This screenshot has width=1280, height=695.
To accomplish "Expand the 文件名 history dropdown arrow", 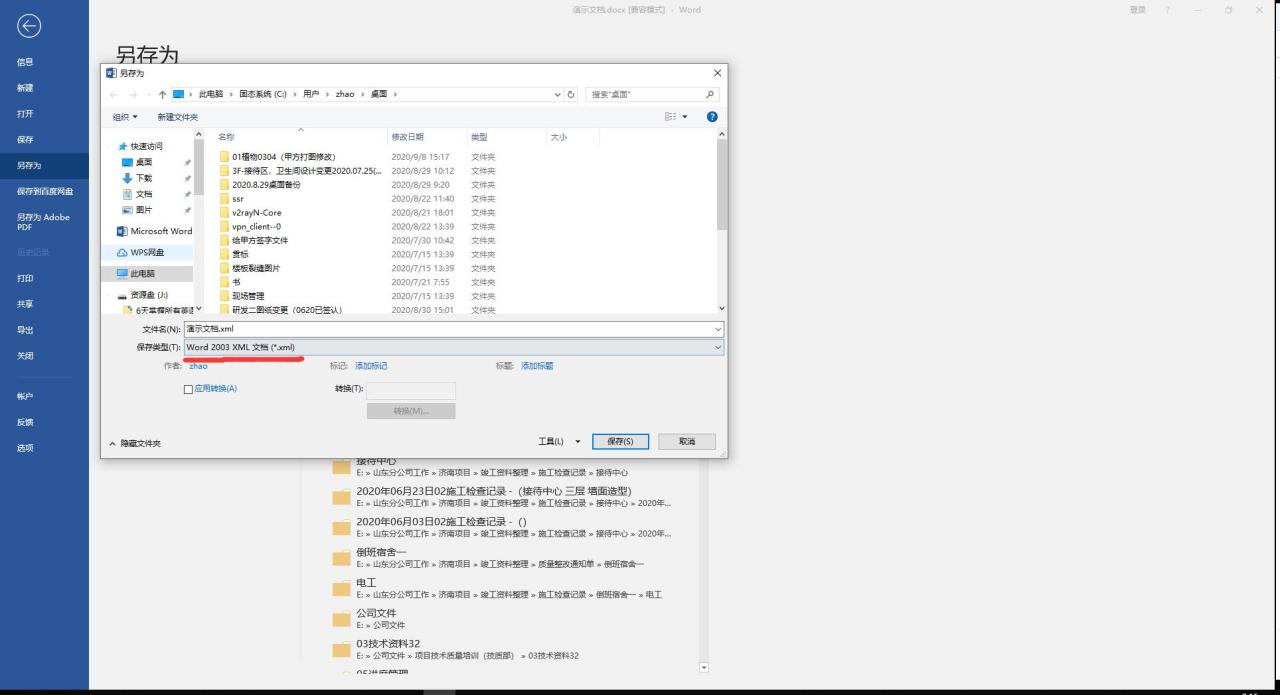I will tap(717, 329).
